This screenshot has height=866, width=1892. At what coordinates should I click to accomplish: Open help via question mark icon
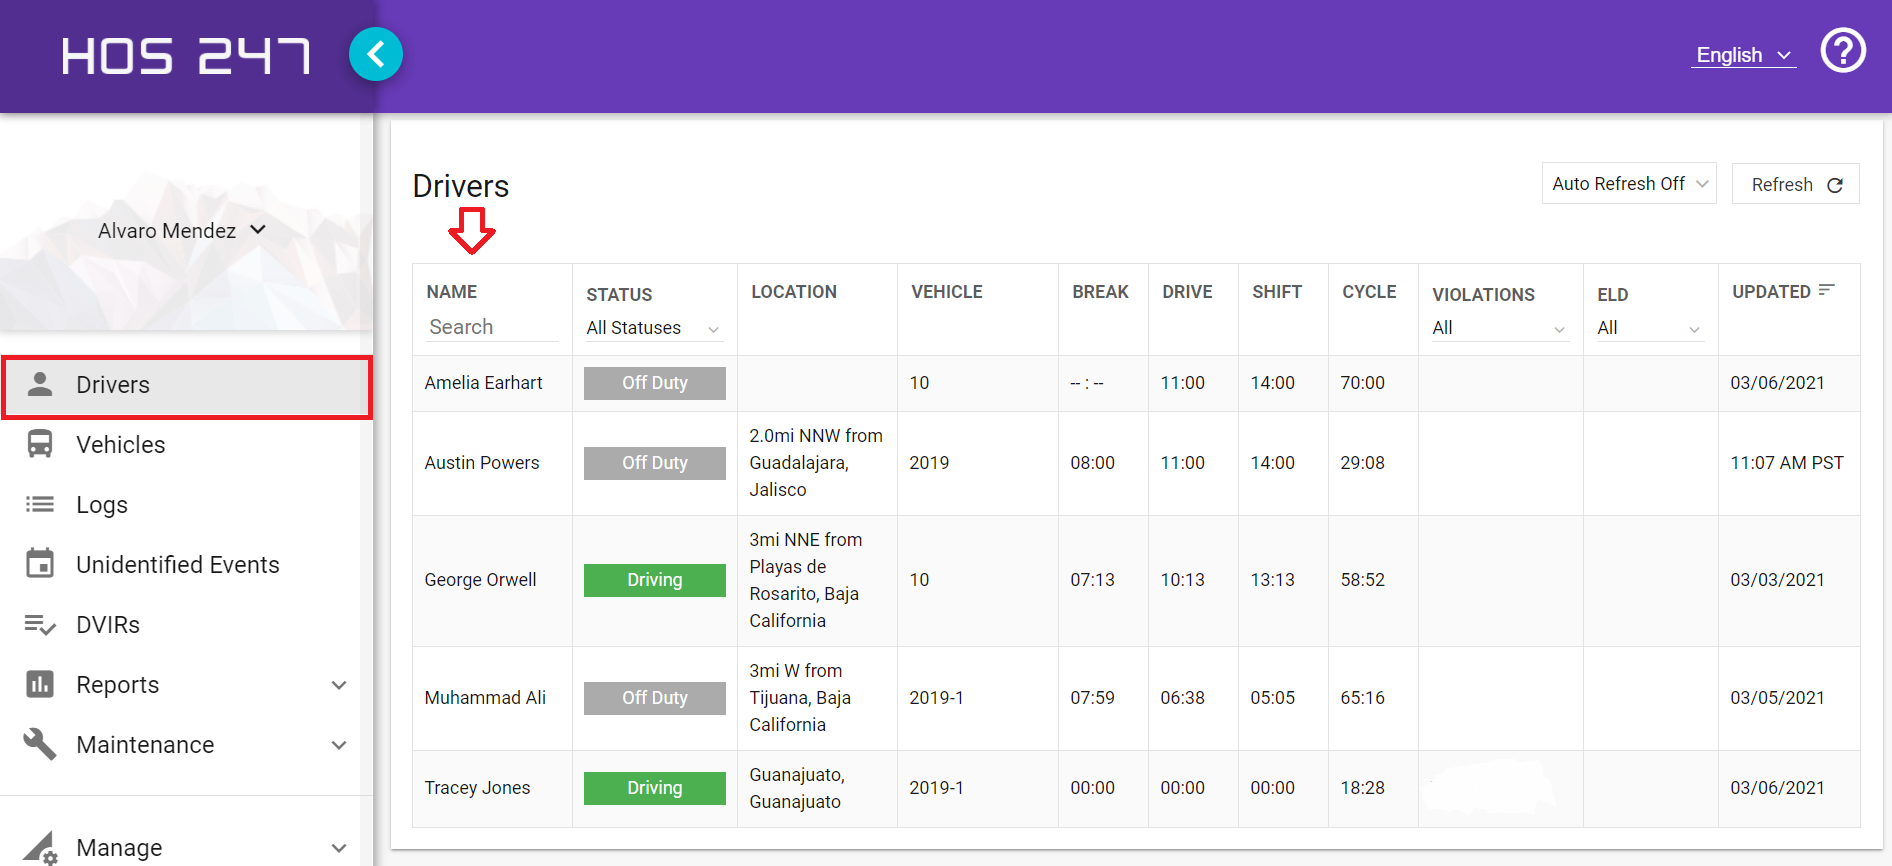(x=1842, y=51)
